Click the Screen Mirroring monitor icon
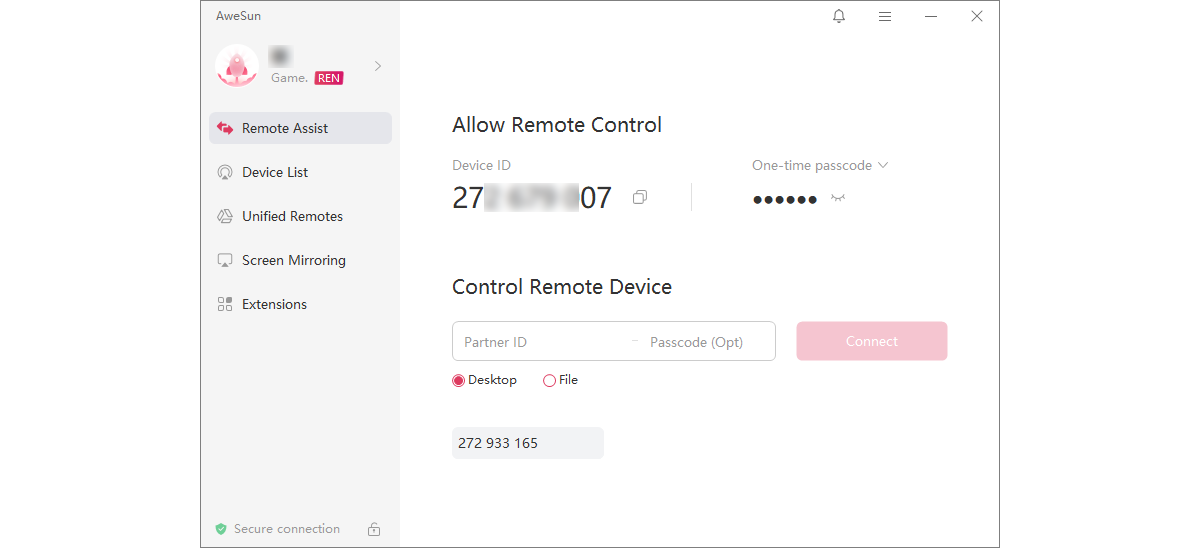This screenshot has width=1200, height=548. (x=225, y=260)
